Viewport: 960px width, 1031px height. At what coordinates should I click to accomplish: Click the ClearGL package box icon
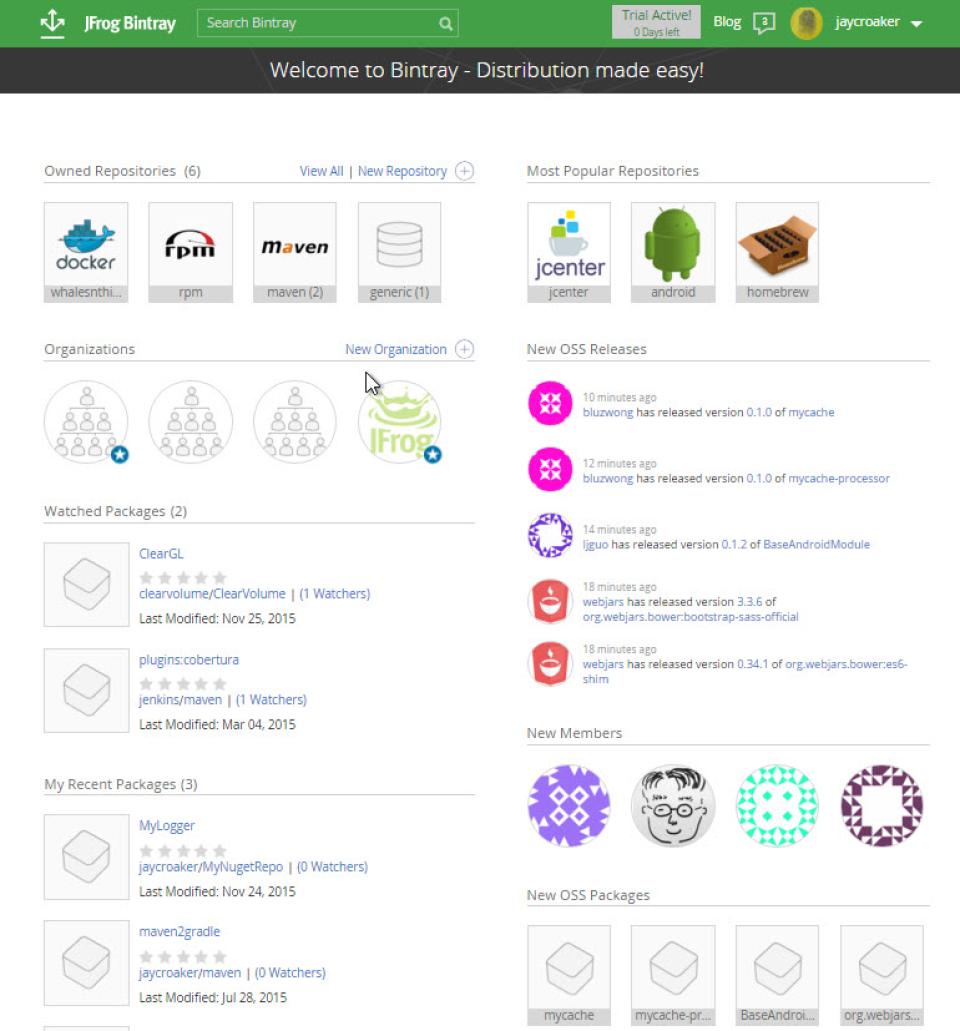click(x=86, y=585)
